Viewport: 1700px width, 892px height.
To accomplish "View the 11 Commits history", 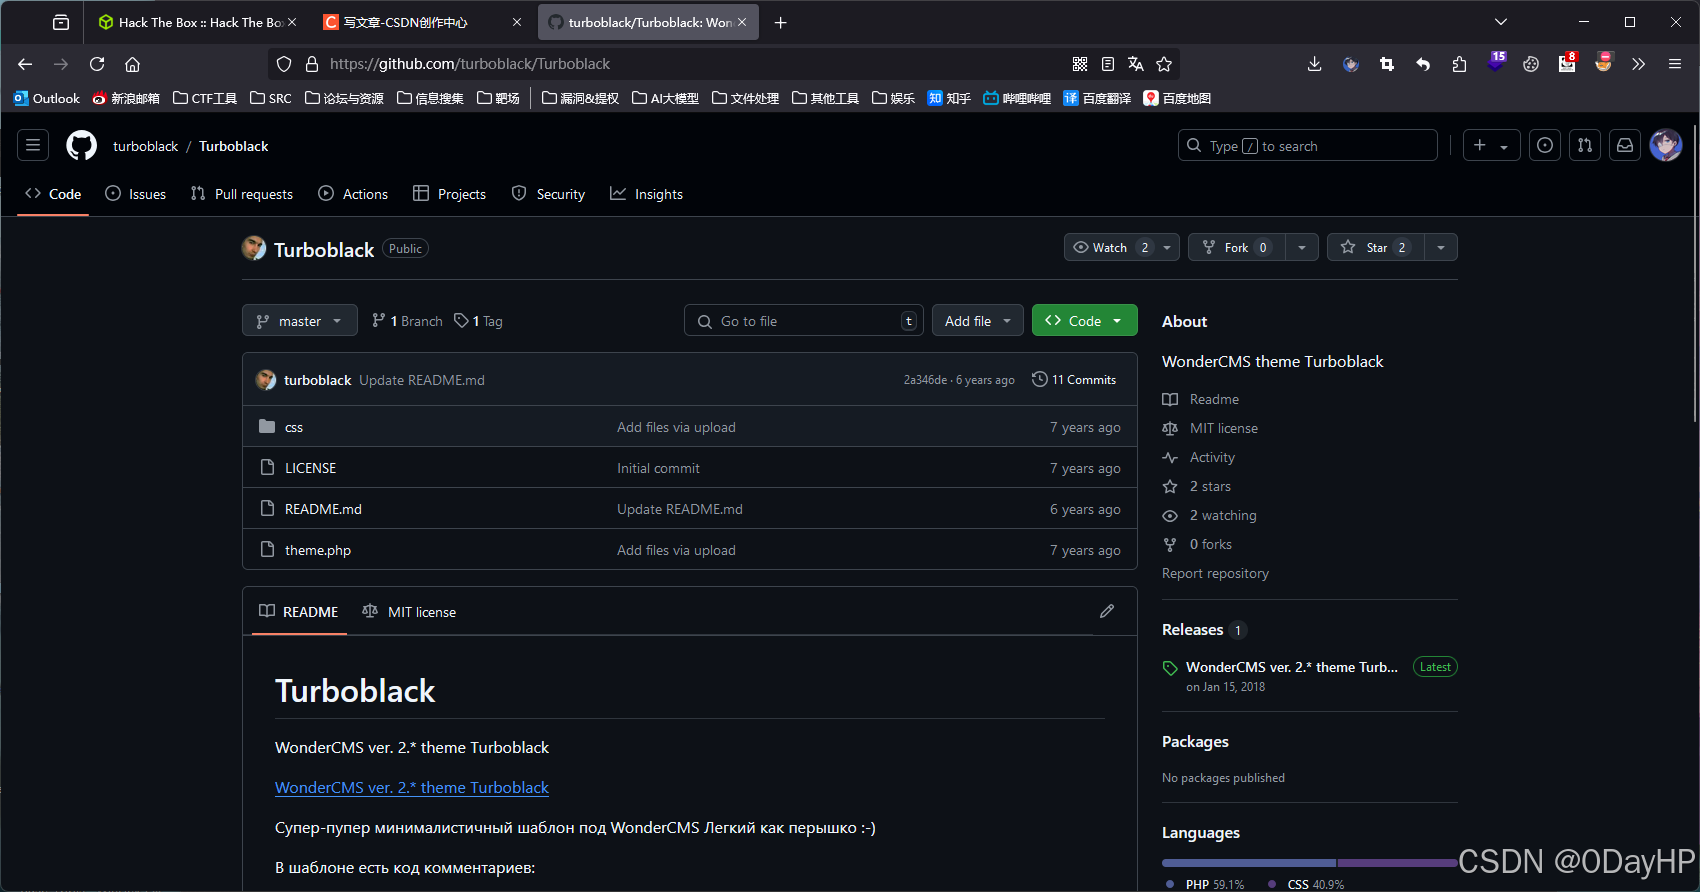I will (x=1074, y=379).
